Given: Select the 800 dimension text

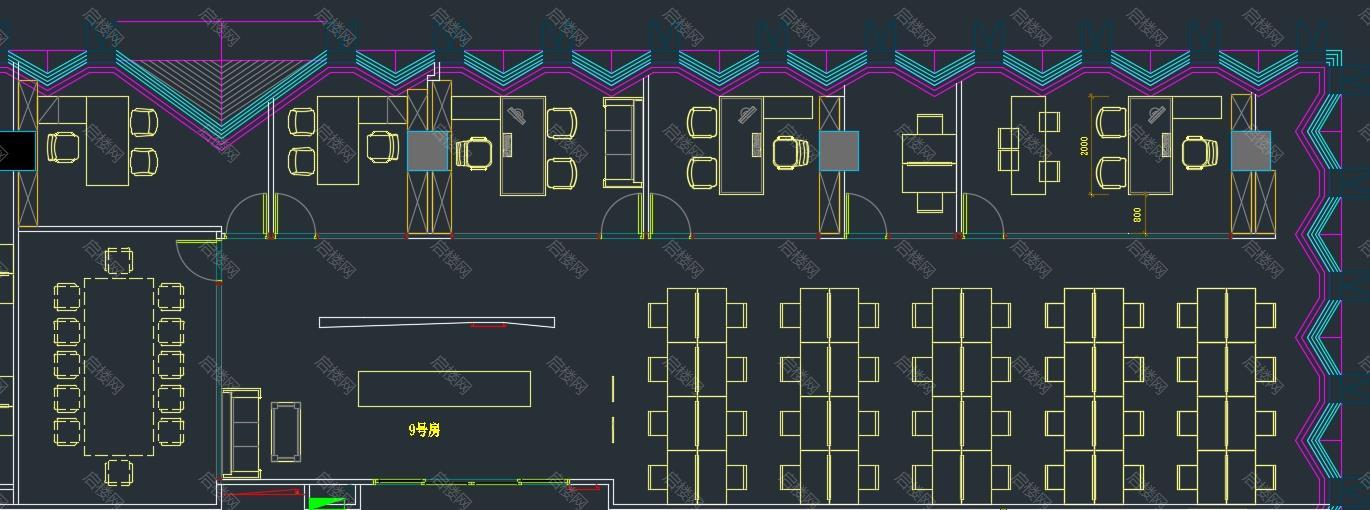Looking at the screenshot, I should tap(1138, 214).
